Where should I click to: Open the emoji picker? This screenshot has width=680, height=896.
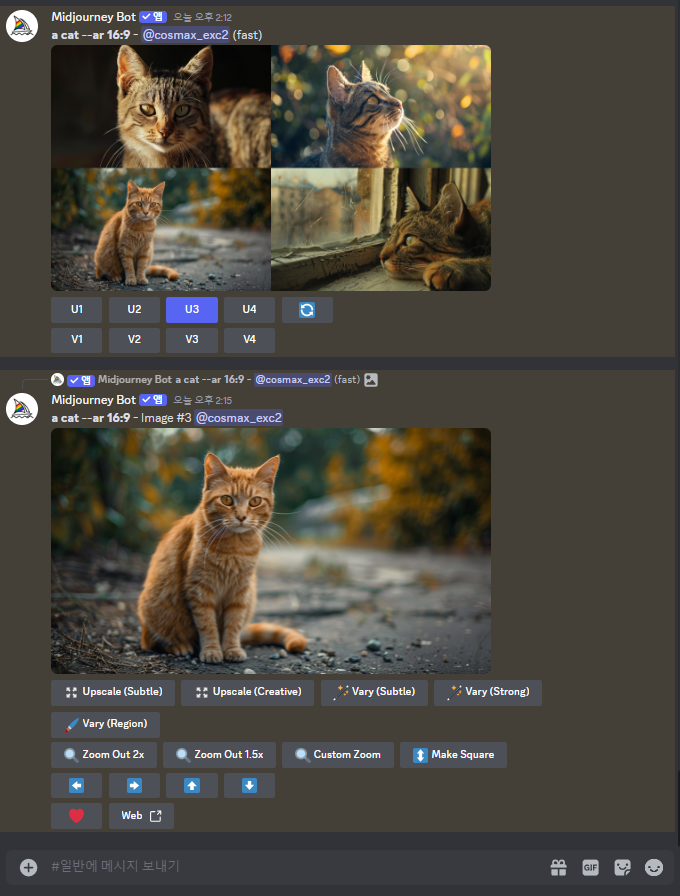(x=654, y=867)
